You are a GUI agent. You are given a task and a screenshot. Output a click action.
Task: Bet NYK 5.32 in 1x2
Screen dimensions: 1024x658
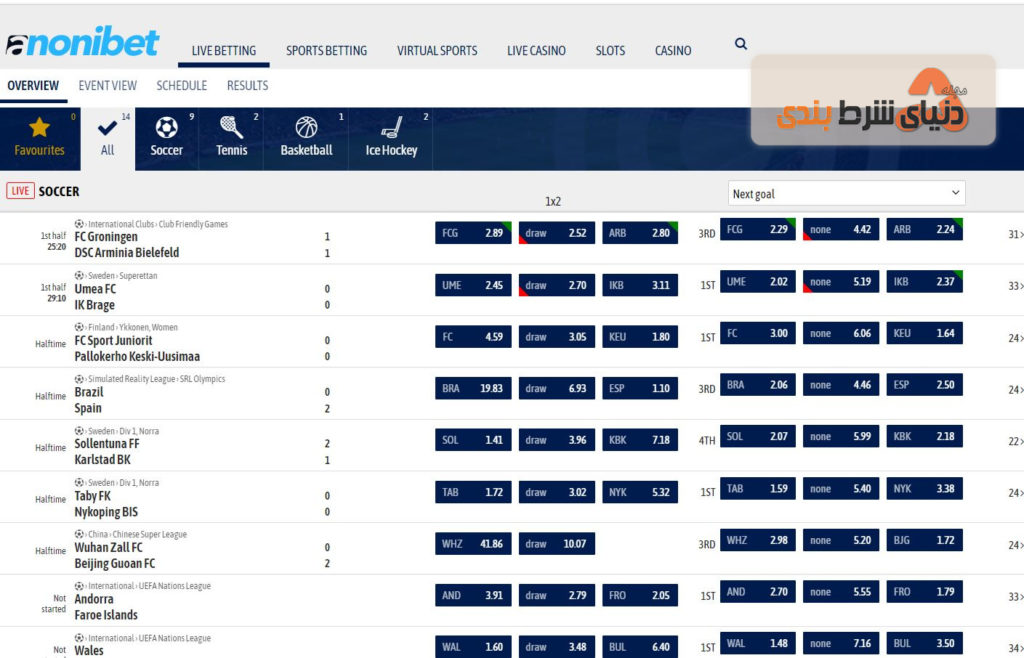tap(640, 492)
